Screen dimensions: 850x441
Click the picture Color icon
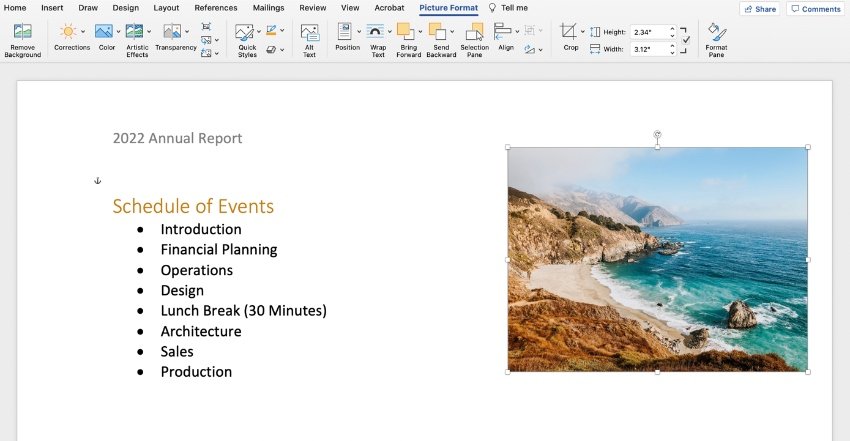(x=104, y=31)
